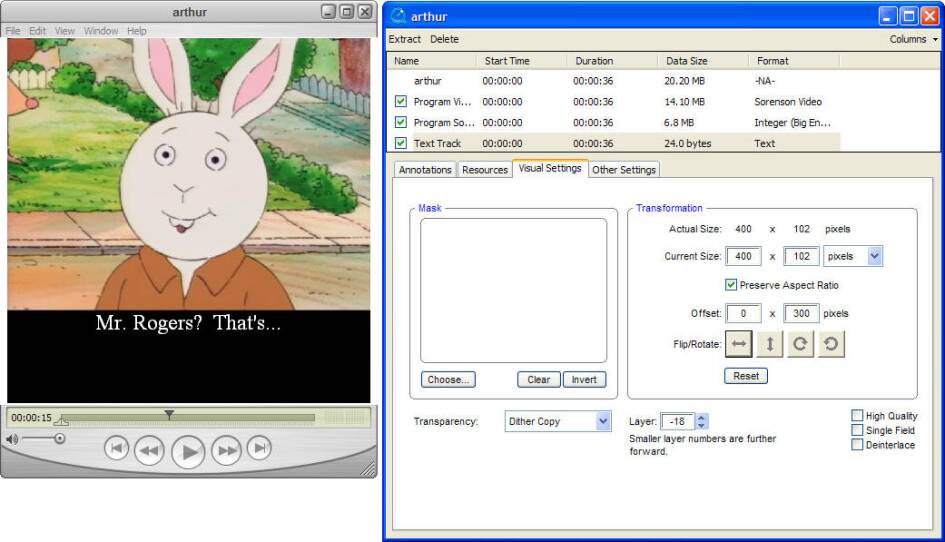Zoom the arthur player window

(347, 11)
